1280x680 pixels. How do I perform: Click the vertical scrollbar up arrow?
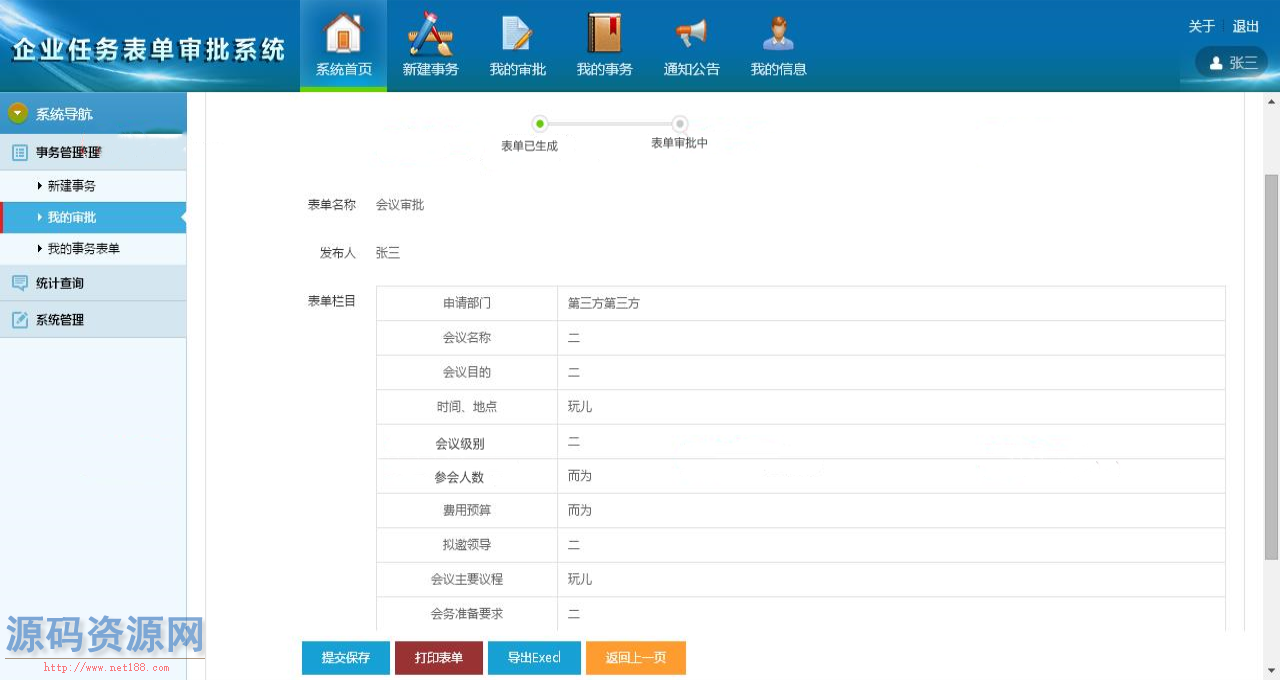1272,102
